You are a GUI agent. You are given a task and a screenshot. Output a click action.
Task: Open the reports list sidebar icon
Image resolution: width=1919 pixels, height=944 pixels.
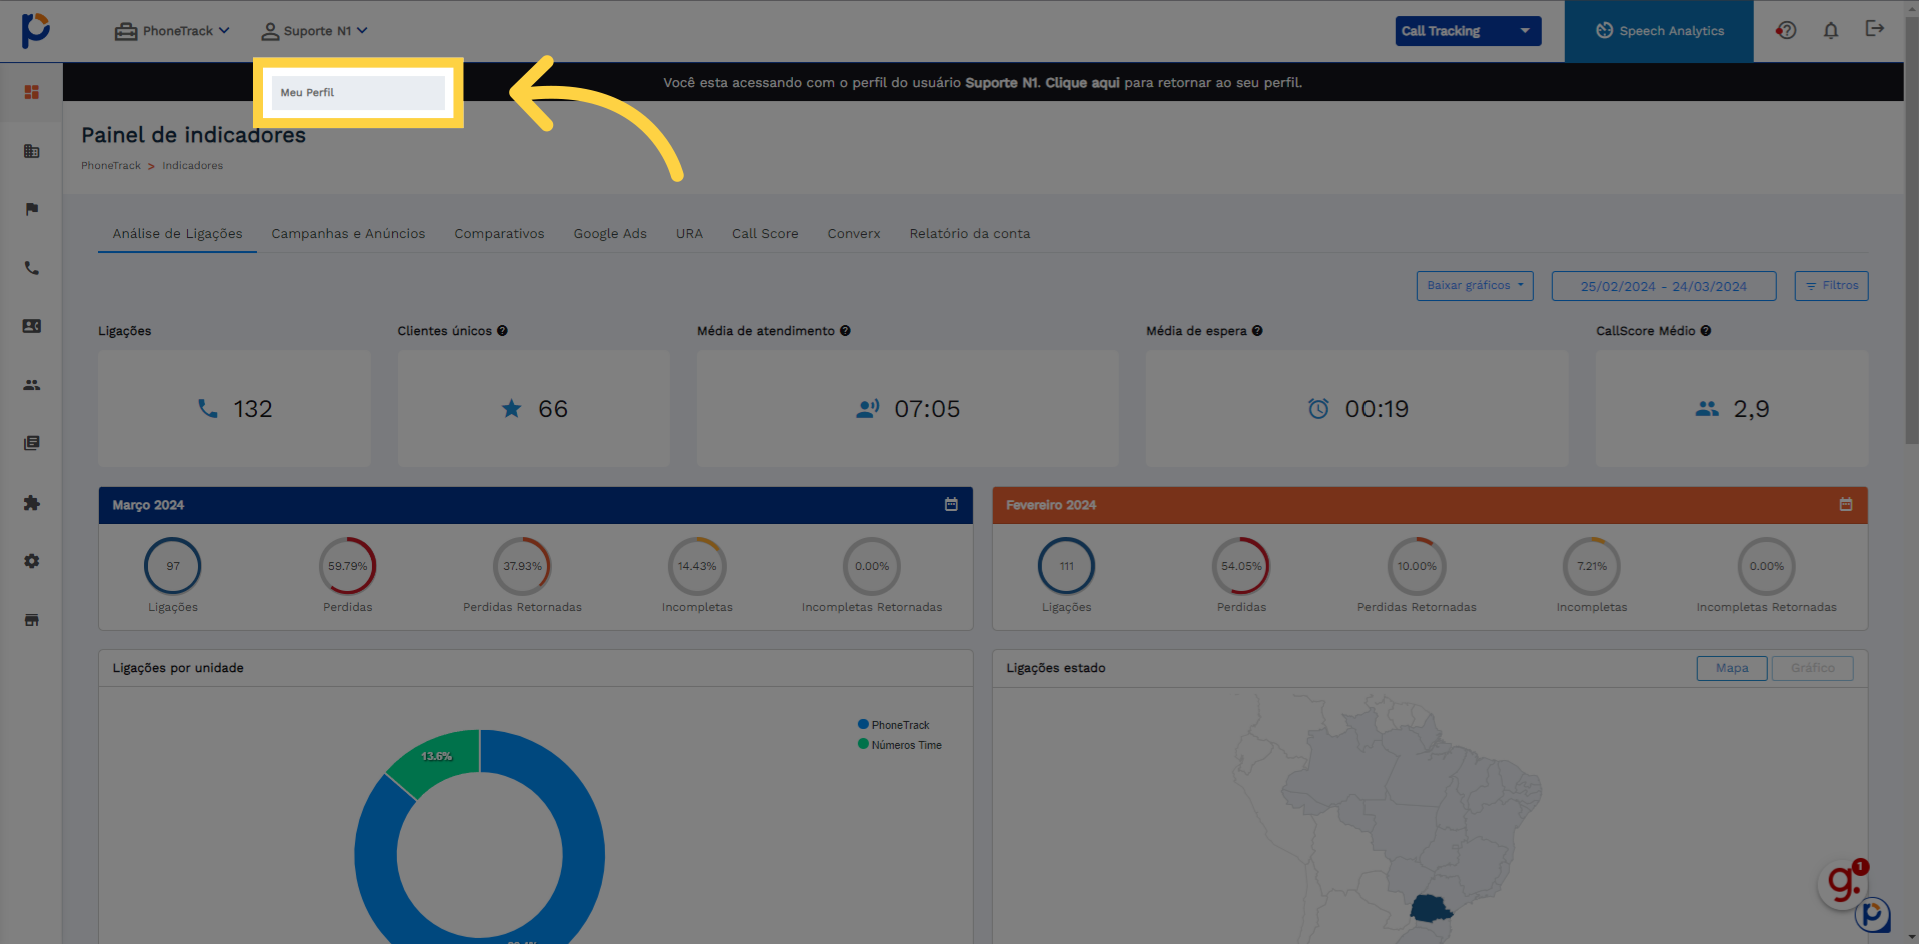(x=32, y=443)
